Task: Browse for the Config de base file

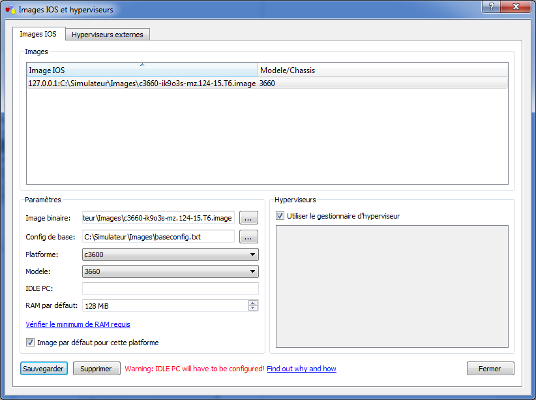Action: point(249,237)
